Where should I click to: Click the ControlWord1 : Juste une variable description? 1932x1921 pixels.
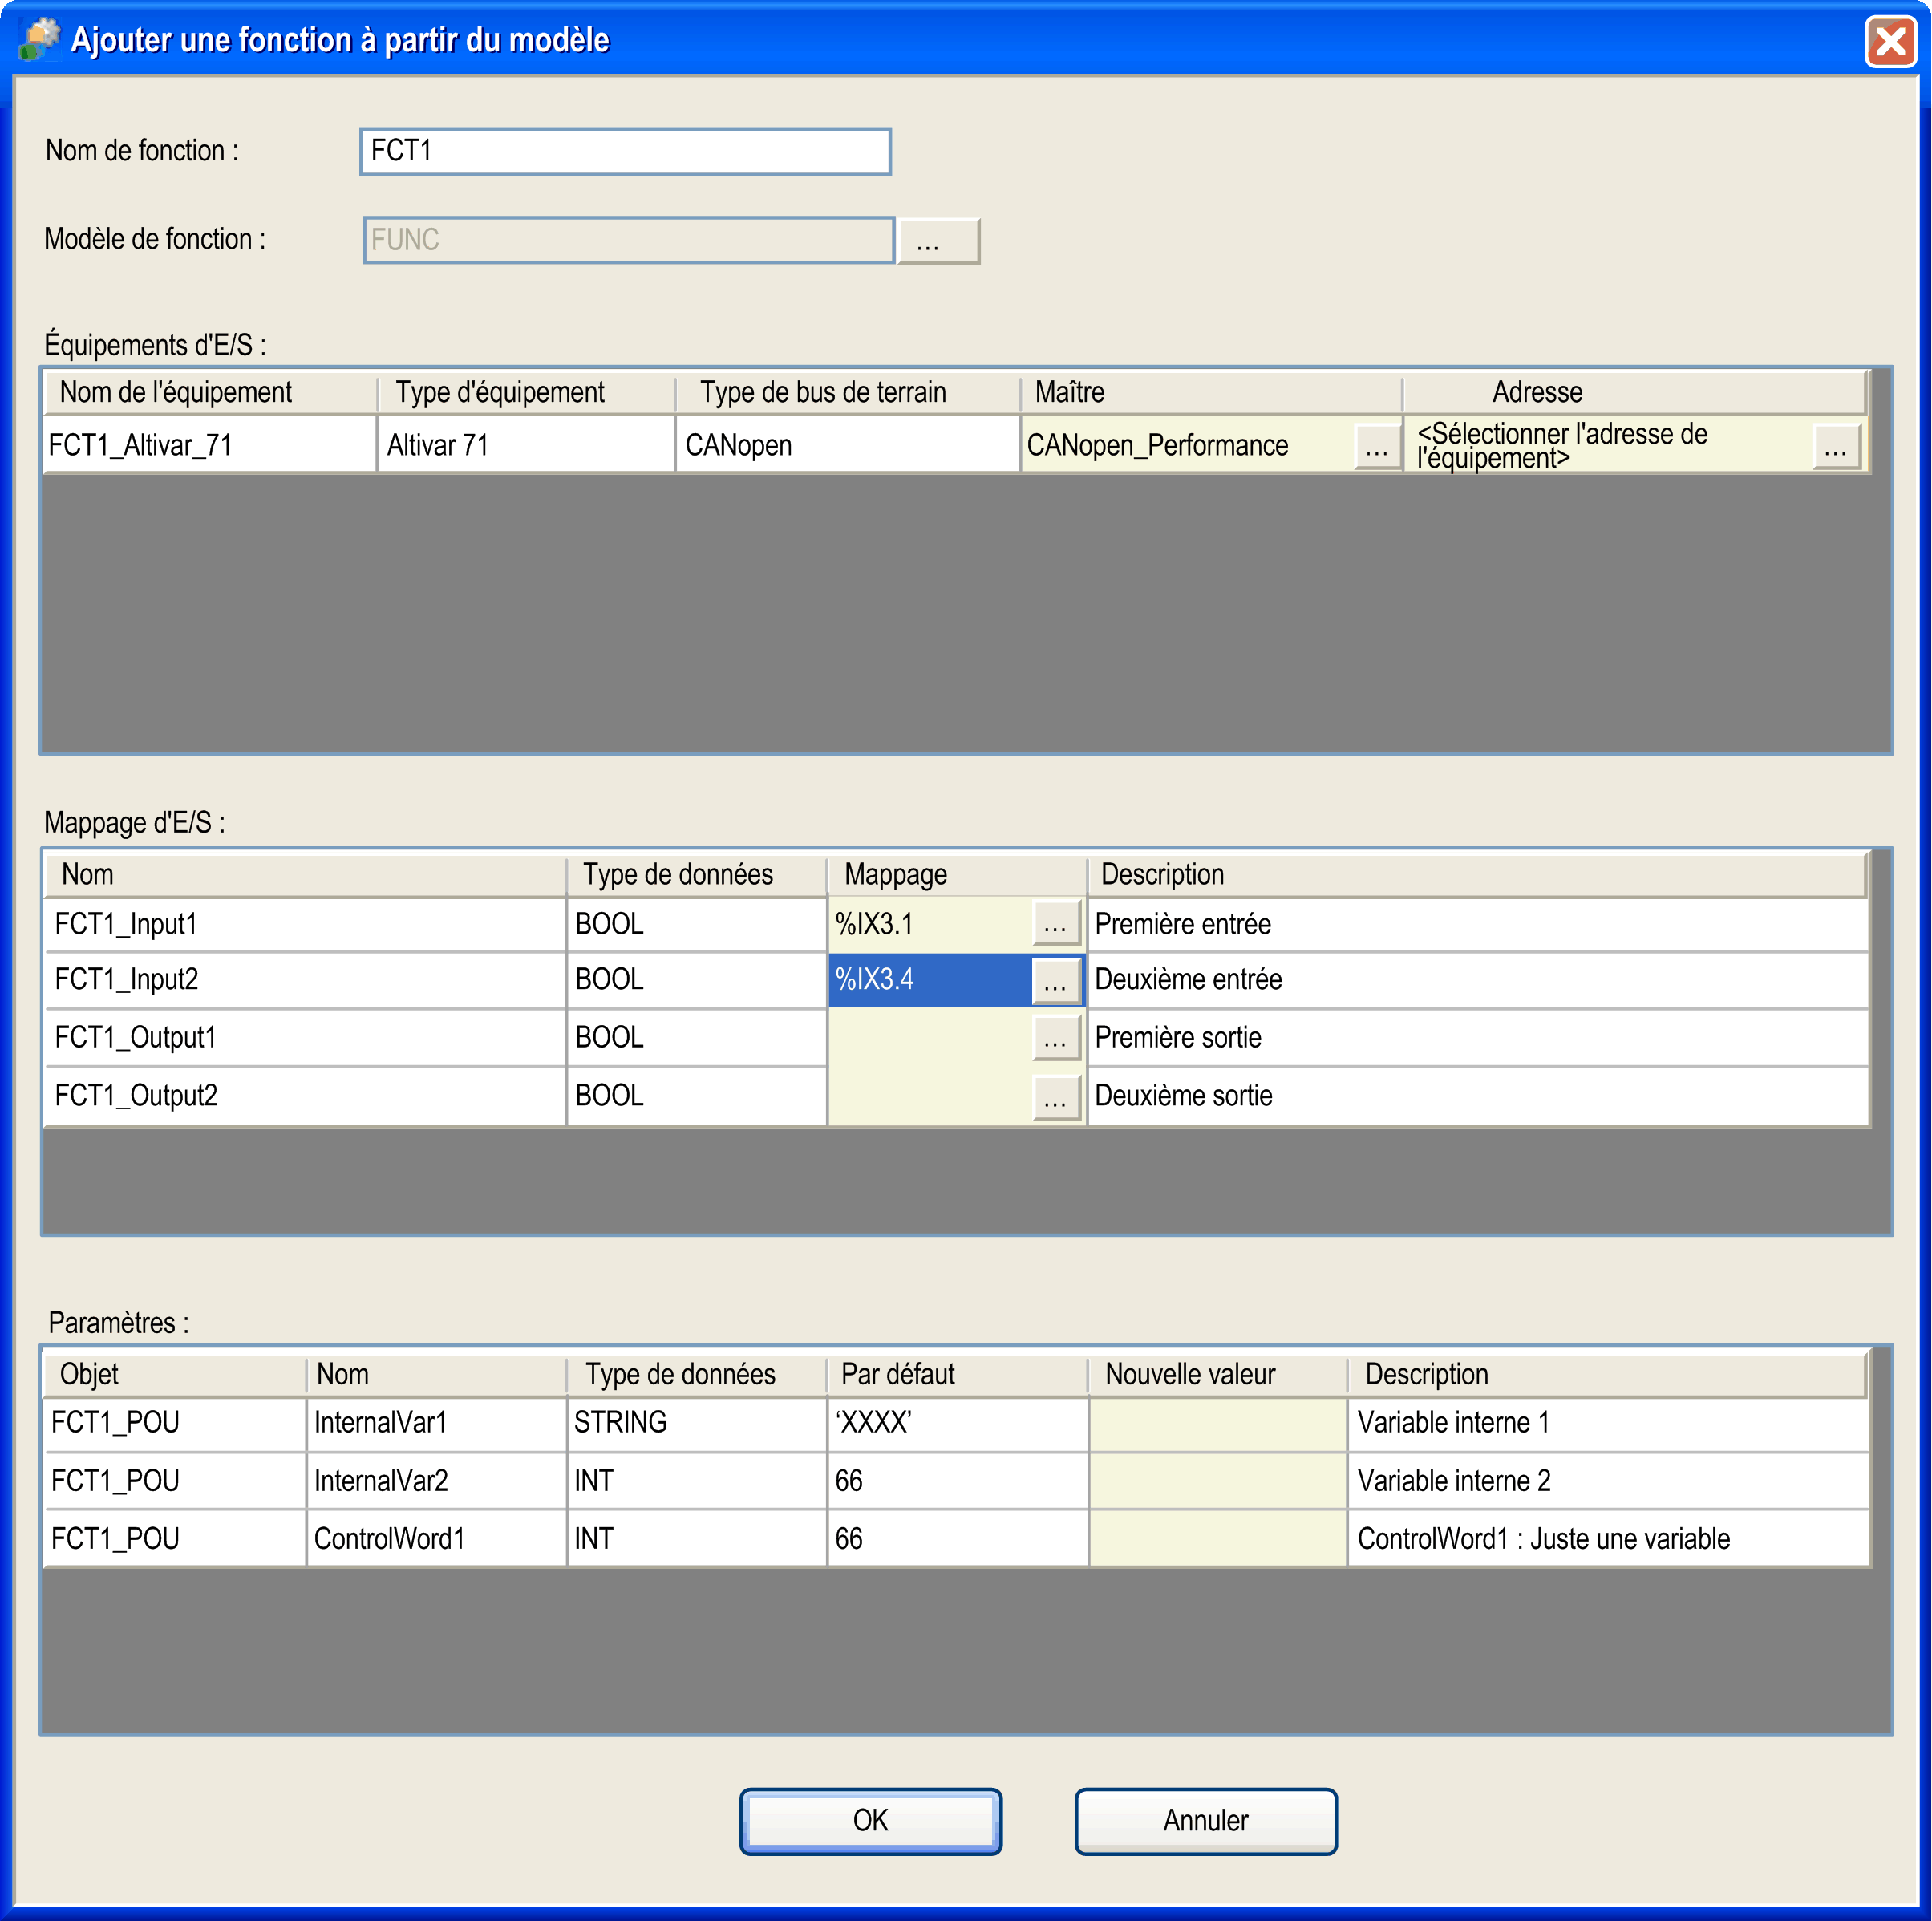point(1608,1539)
